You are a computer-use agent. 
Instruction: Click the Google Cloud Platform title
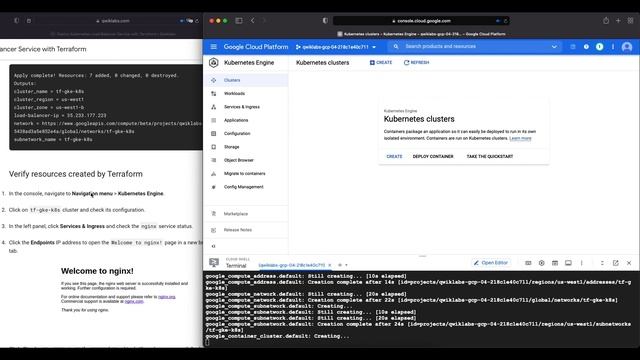(x=256, y=47)
